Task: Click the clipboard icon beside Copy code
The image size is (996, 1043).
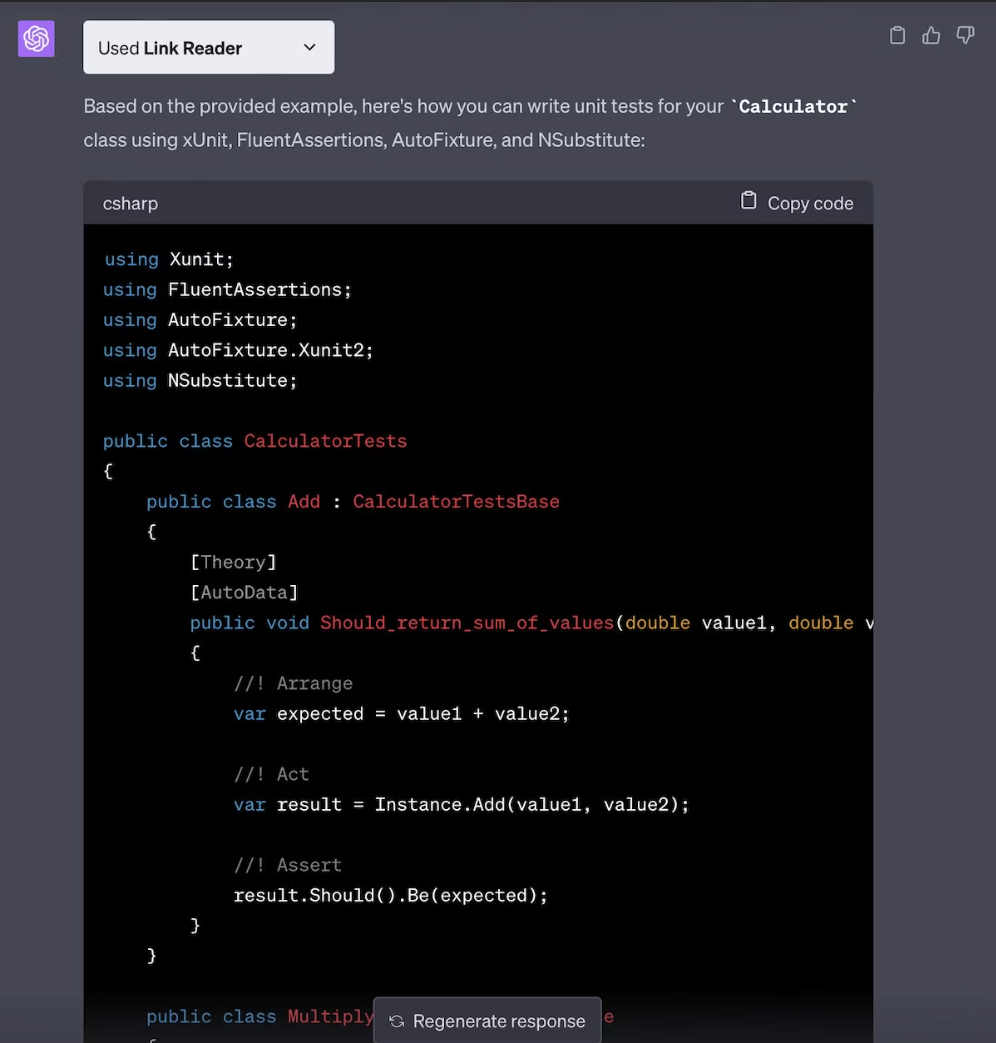Action: 748,200
